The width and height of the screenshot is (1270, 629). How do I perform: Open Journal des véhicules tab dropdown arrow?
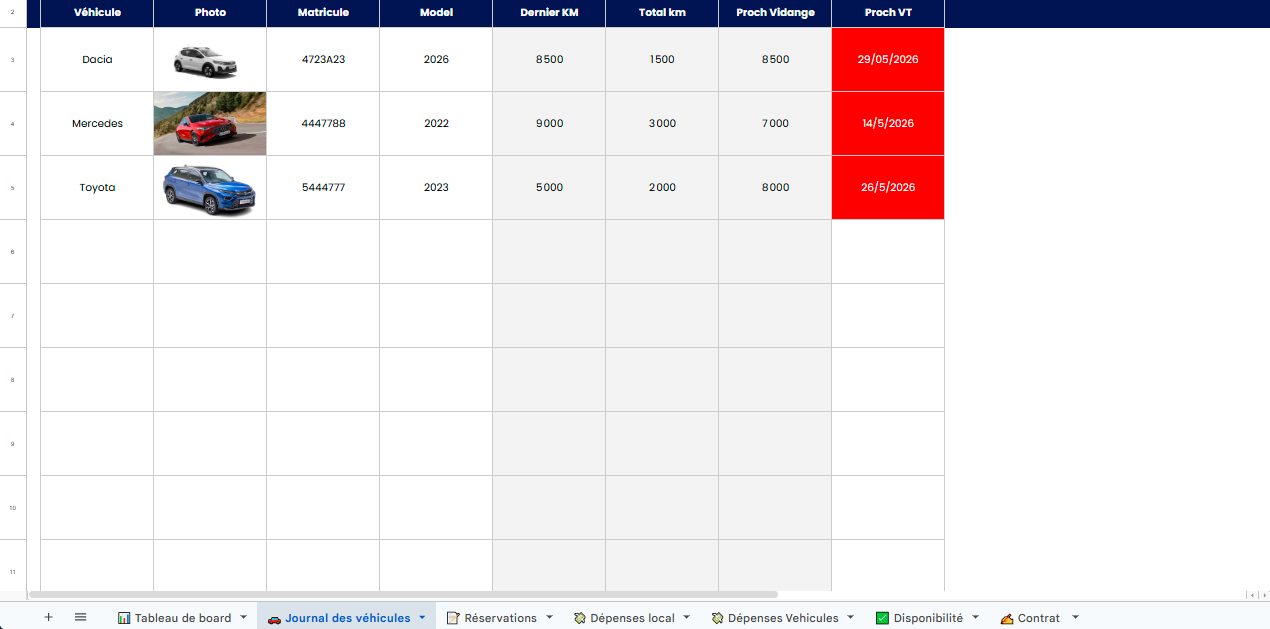click(x=422, y=618)
